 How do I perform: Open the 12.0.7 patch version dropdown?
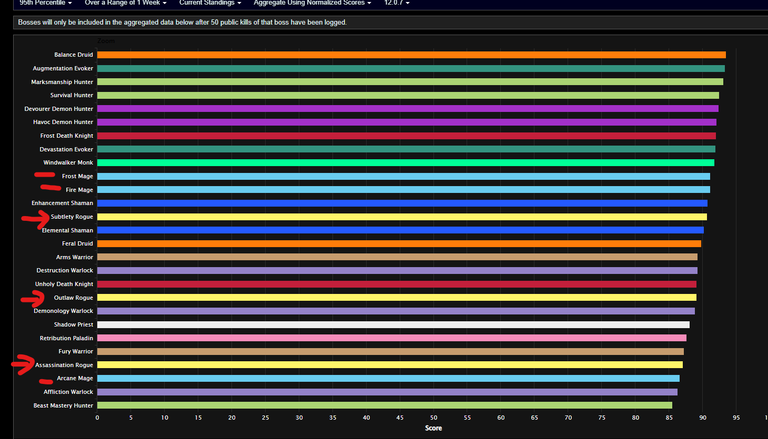tap(397, 3)
